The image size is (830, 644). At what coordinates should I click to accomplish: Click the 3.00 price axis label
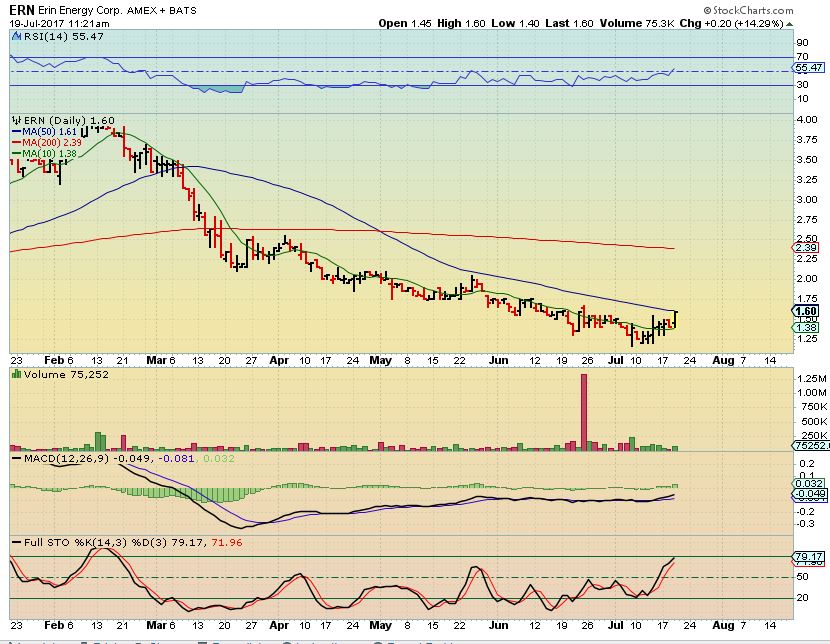[807, 199]
